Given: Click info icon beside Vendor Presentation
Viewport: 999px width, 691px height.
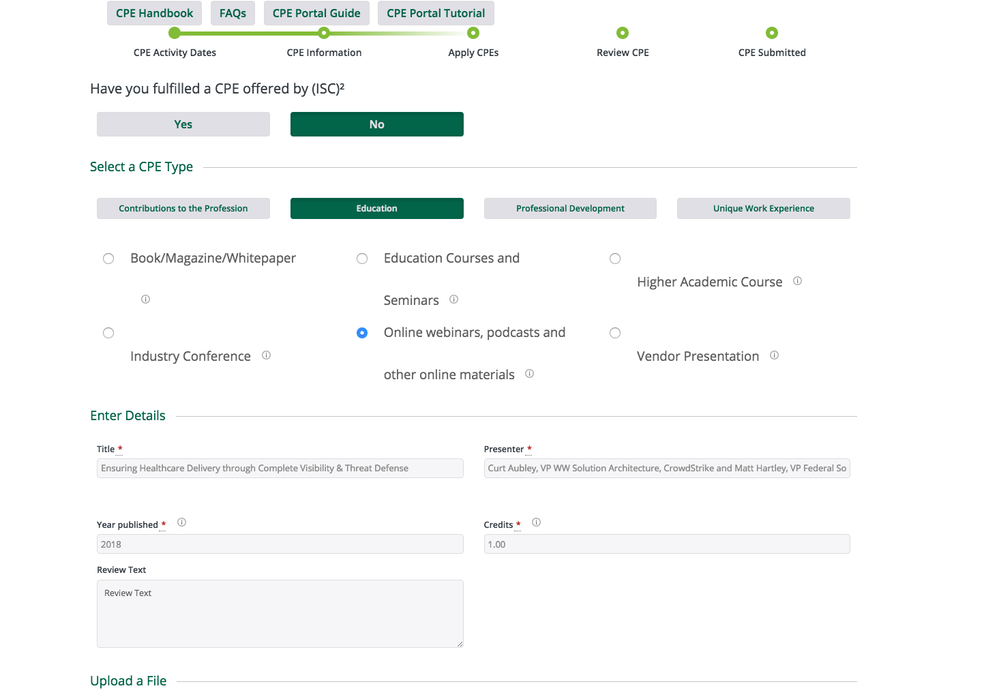Looking at the screenshot, I should pyautogui.click(x=774, y=355).
